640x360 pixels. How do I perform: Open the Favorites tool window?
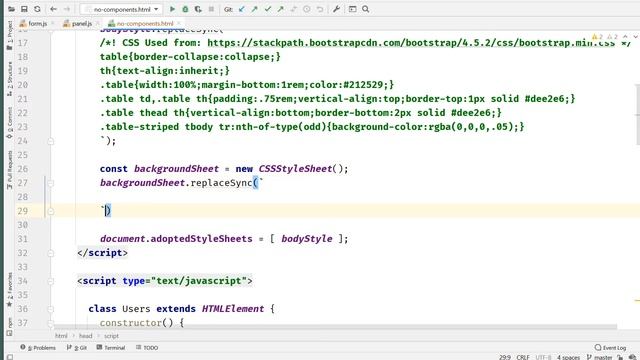pos(9,290)
